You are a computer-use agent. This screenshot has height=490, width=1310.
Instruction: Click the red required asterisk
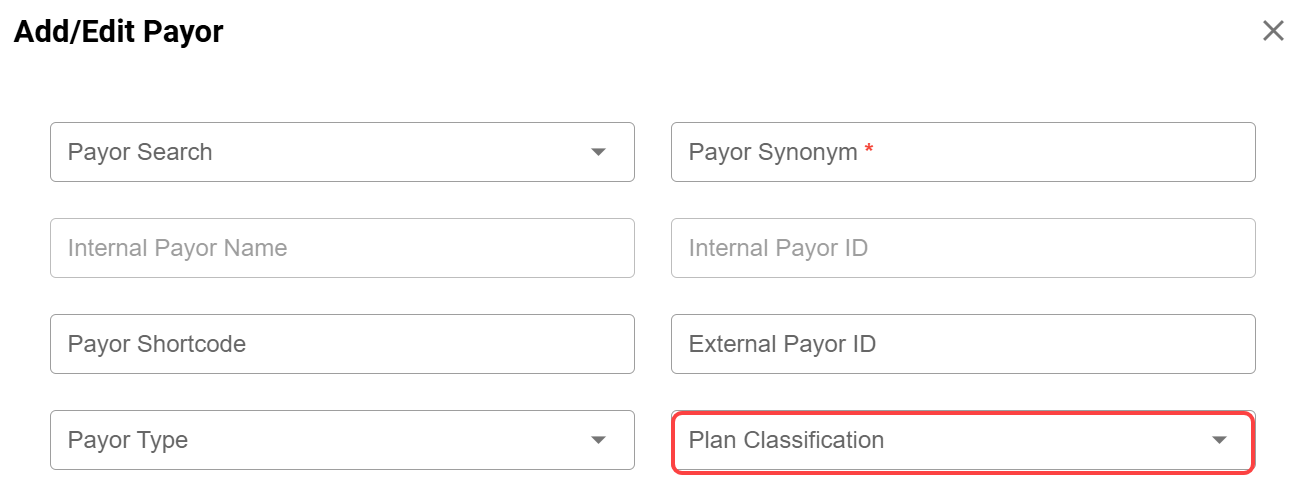pyautogui.click(x=869, y=150)
